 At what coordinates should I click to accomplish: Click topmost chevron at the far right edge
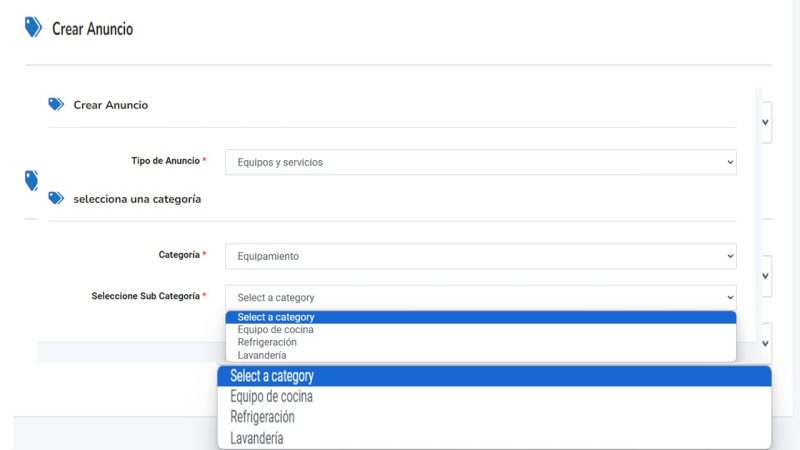765,122
